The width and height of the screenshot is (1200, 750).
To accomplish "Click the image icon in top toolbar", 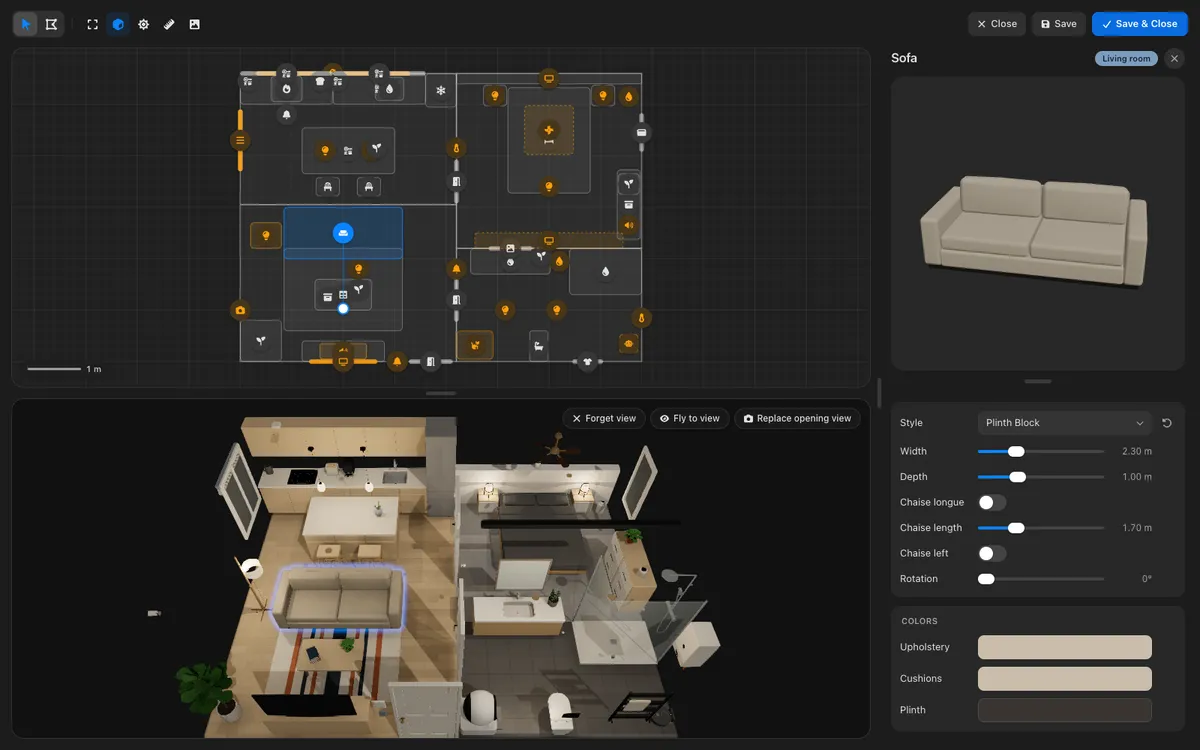I will [x=195, y=24].
